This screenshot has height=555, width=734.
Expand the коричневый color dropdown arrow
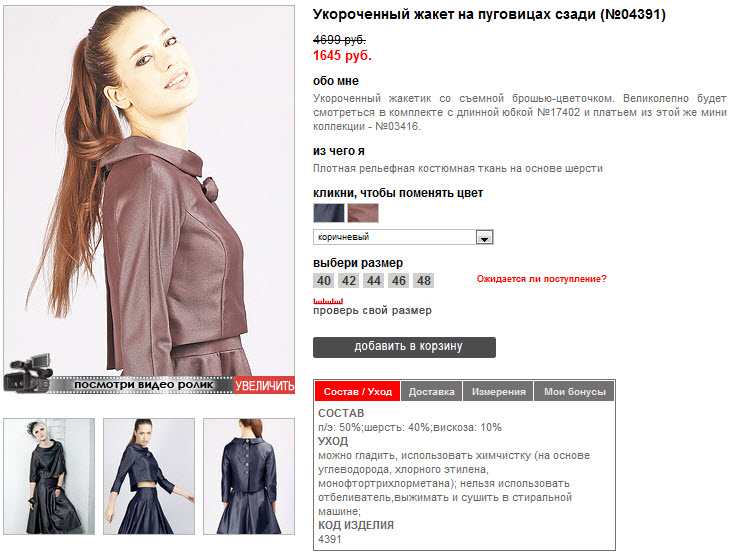coord(484,237)
